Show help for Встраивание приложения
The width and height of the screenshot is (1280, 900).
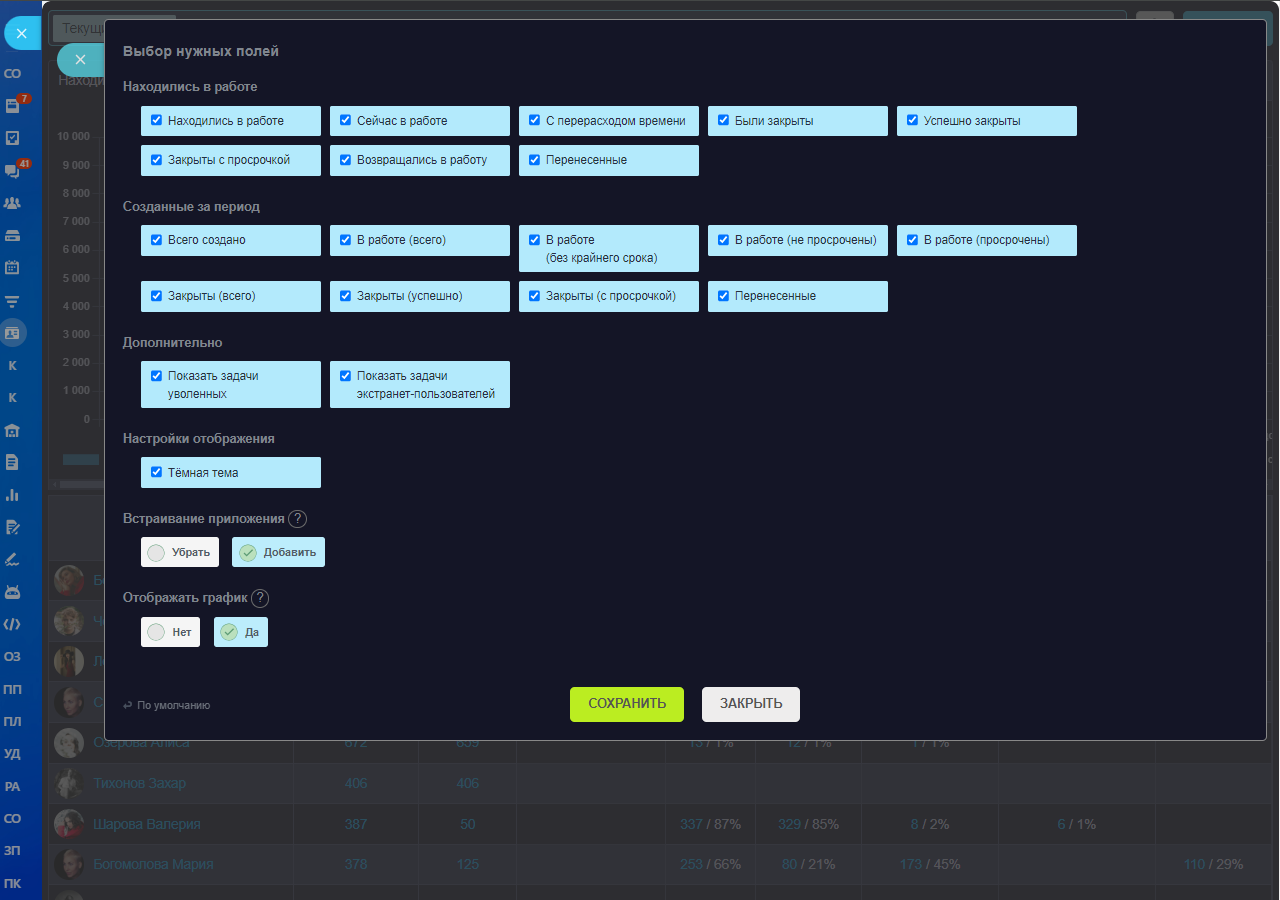click(x=297, y=519)
